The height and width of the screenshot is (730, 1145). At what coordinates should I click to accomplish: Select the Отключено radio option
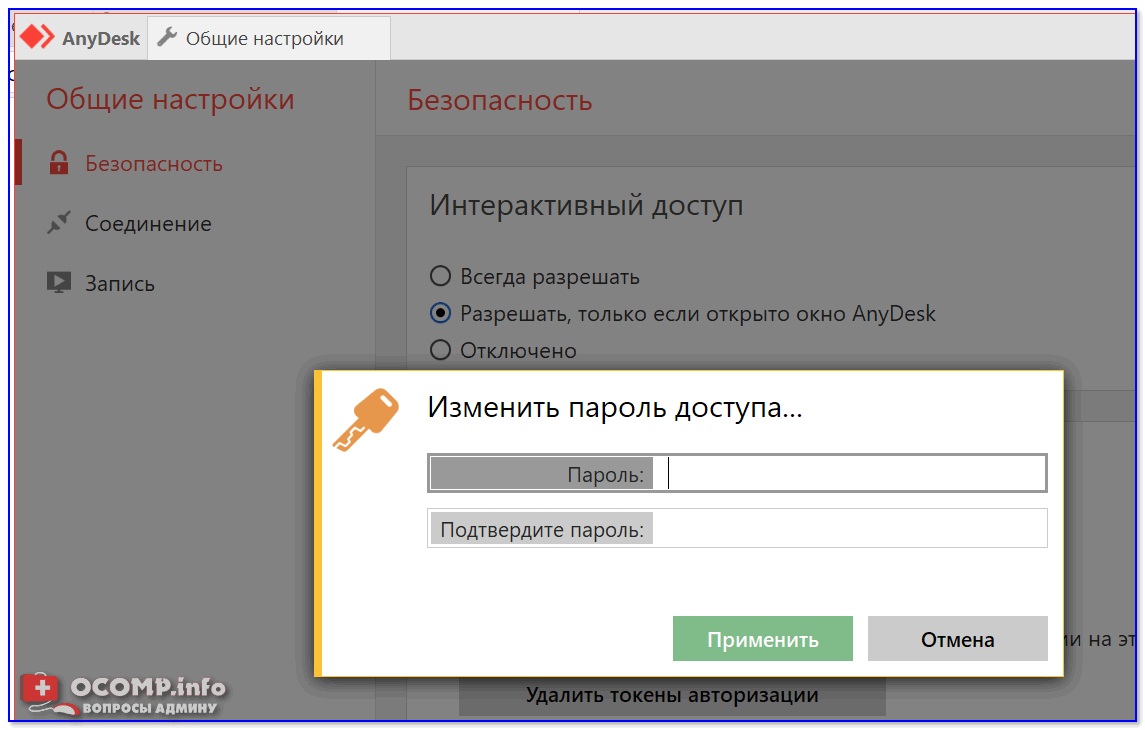click(x=440, y=350)
